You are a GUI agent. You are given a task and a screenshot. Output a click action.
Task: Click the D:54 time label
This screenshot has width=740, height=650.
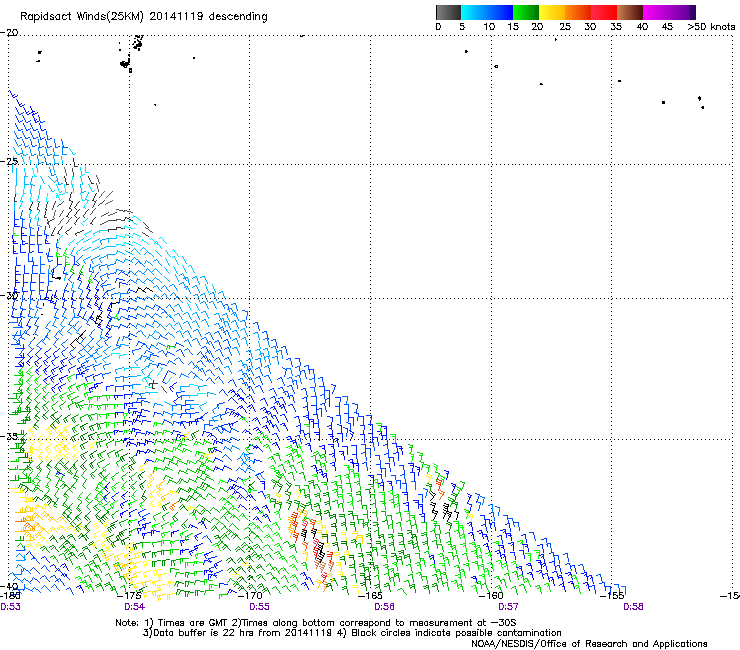pos(135,607)
